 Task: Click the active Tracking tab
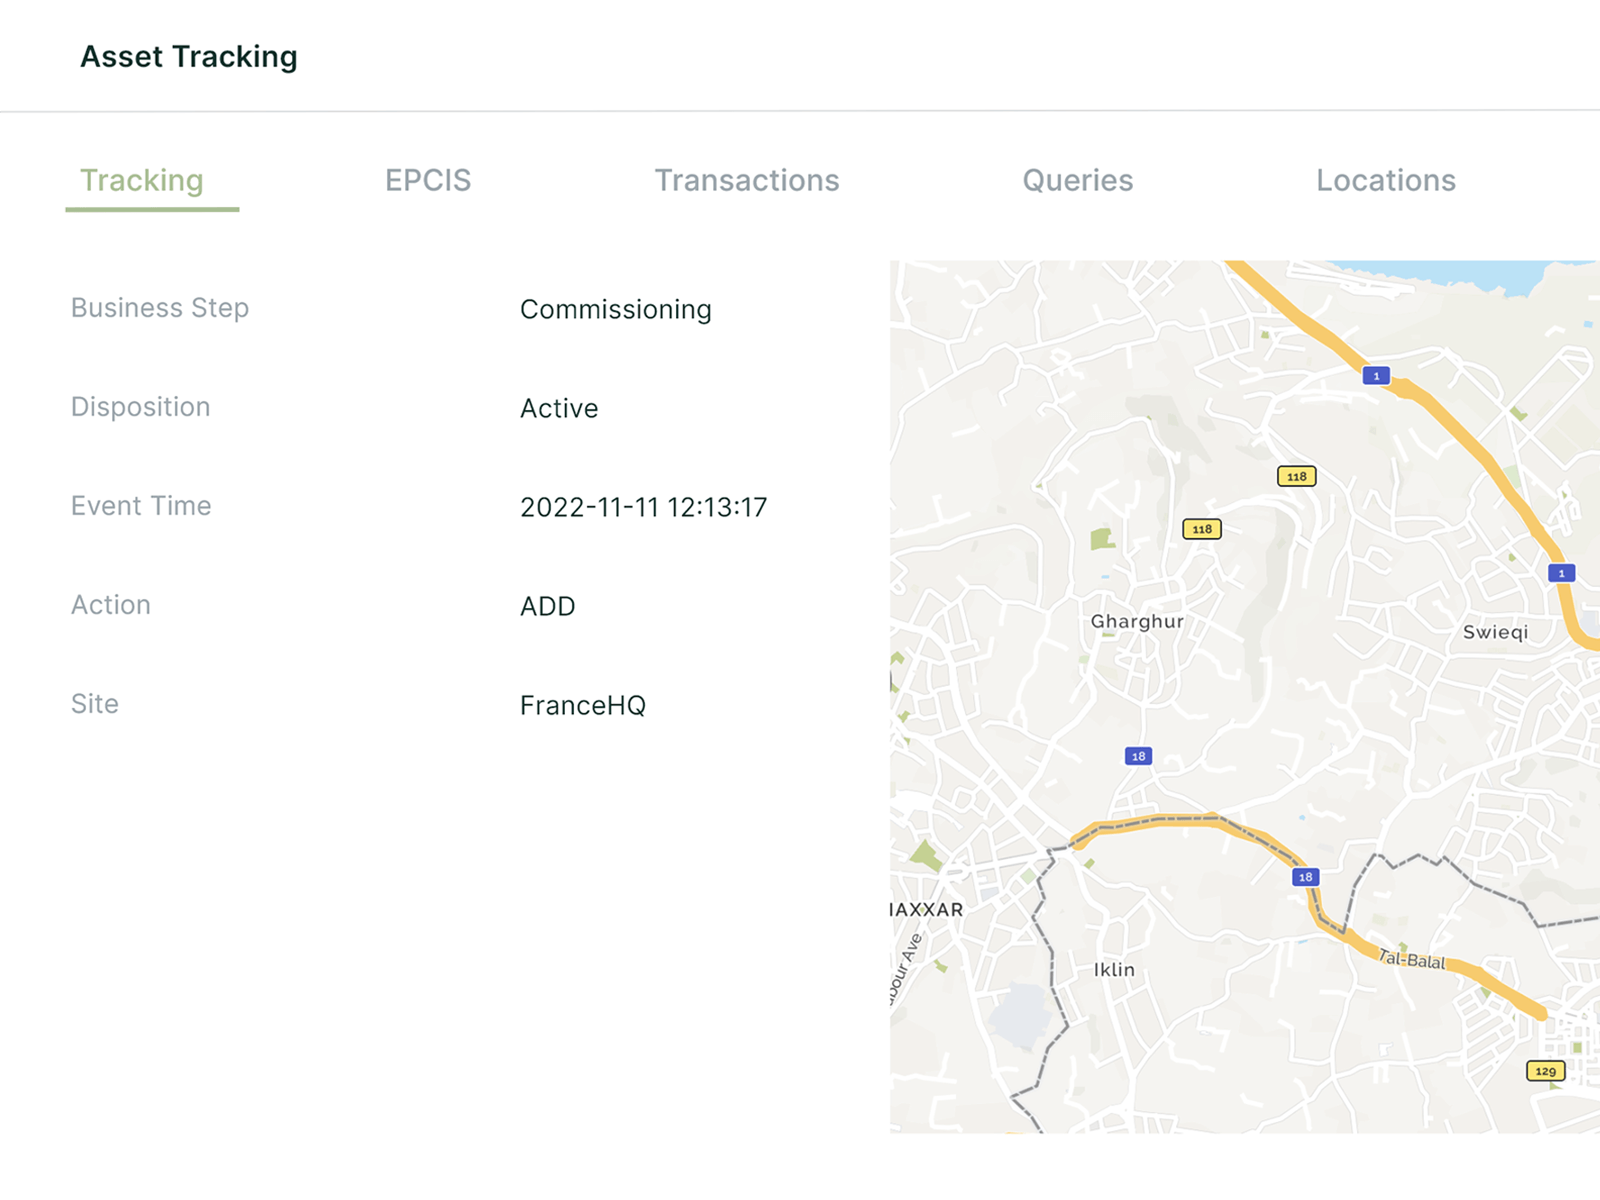tap(142, 180)
